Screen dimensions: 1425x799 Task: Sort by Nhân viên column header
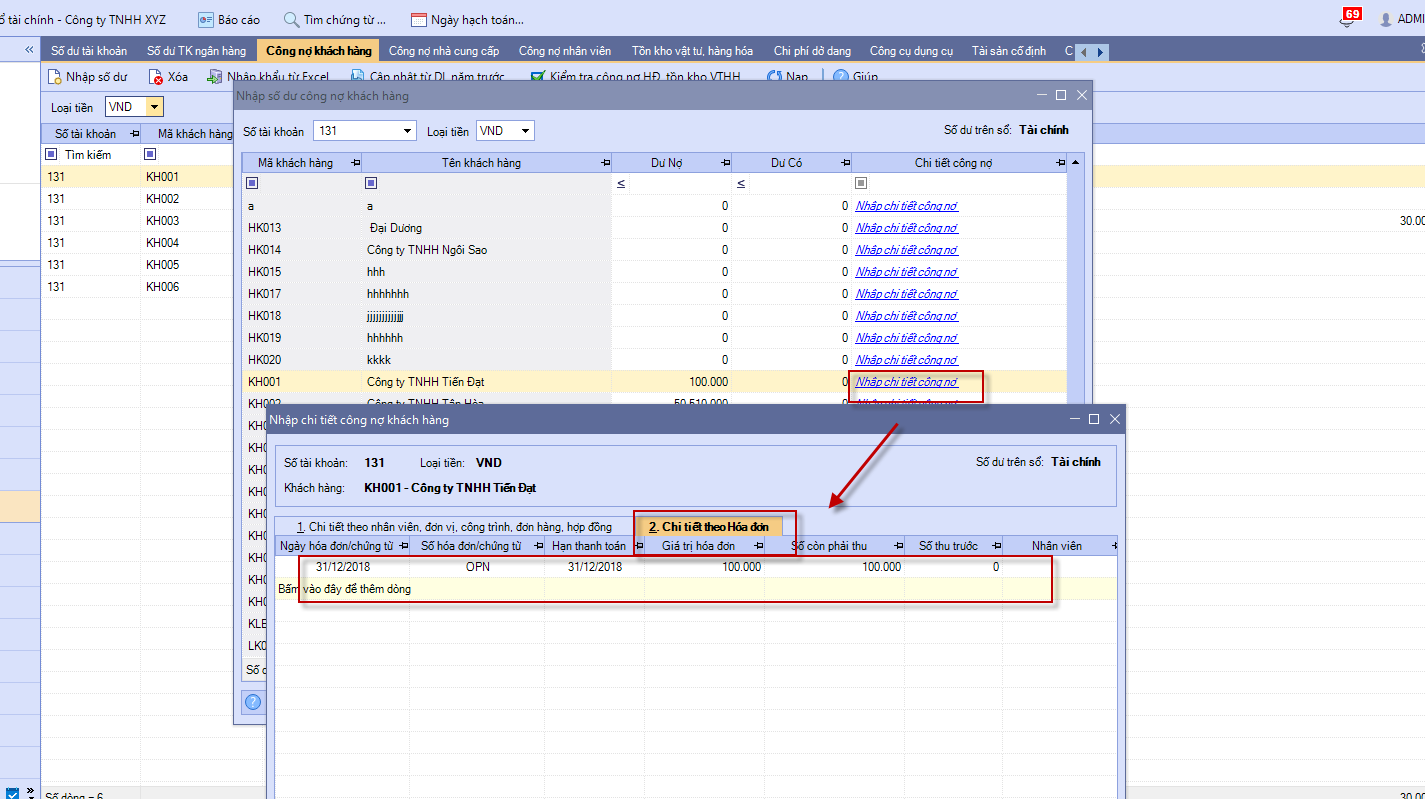[1056, 546]
